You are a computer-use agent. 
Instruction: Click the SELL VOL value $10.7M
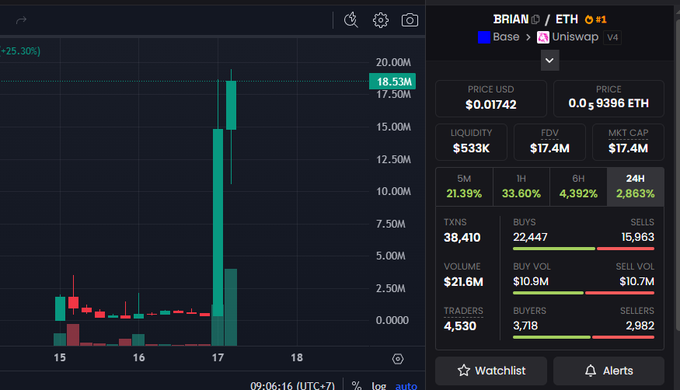637,282
